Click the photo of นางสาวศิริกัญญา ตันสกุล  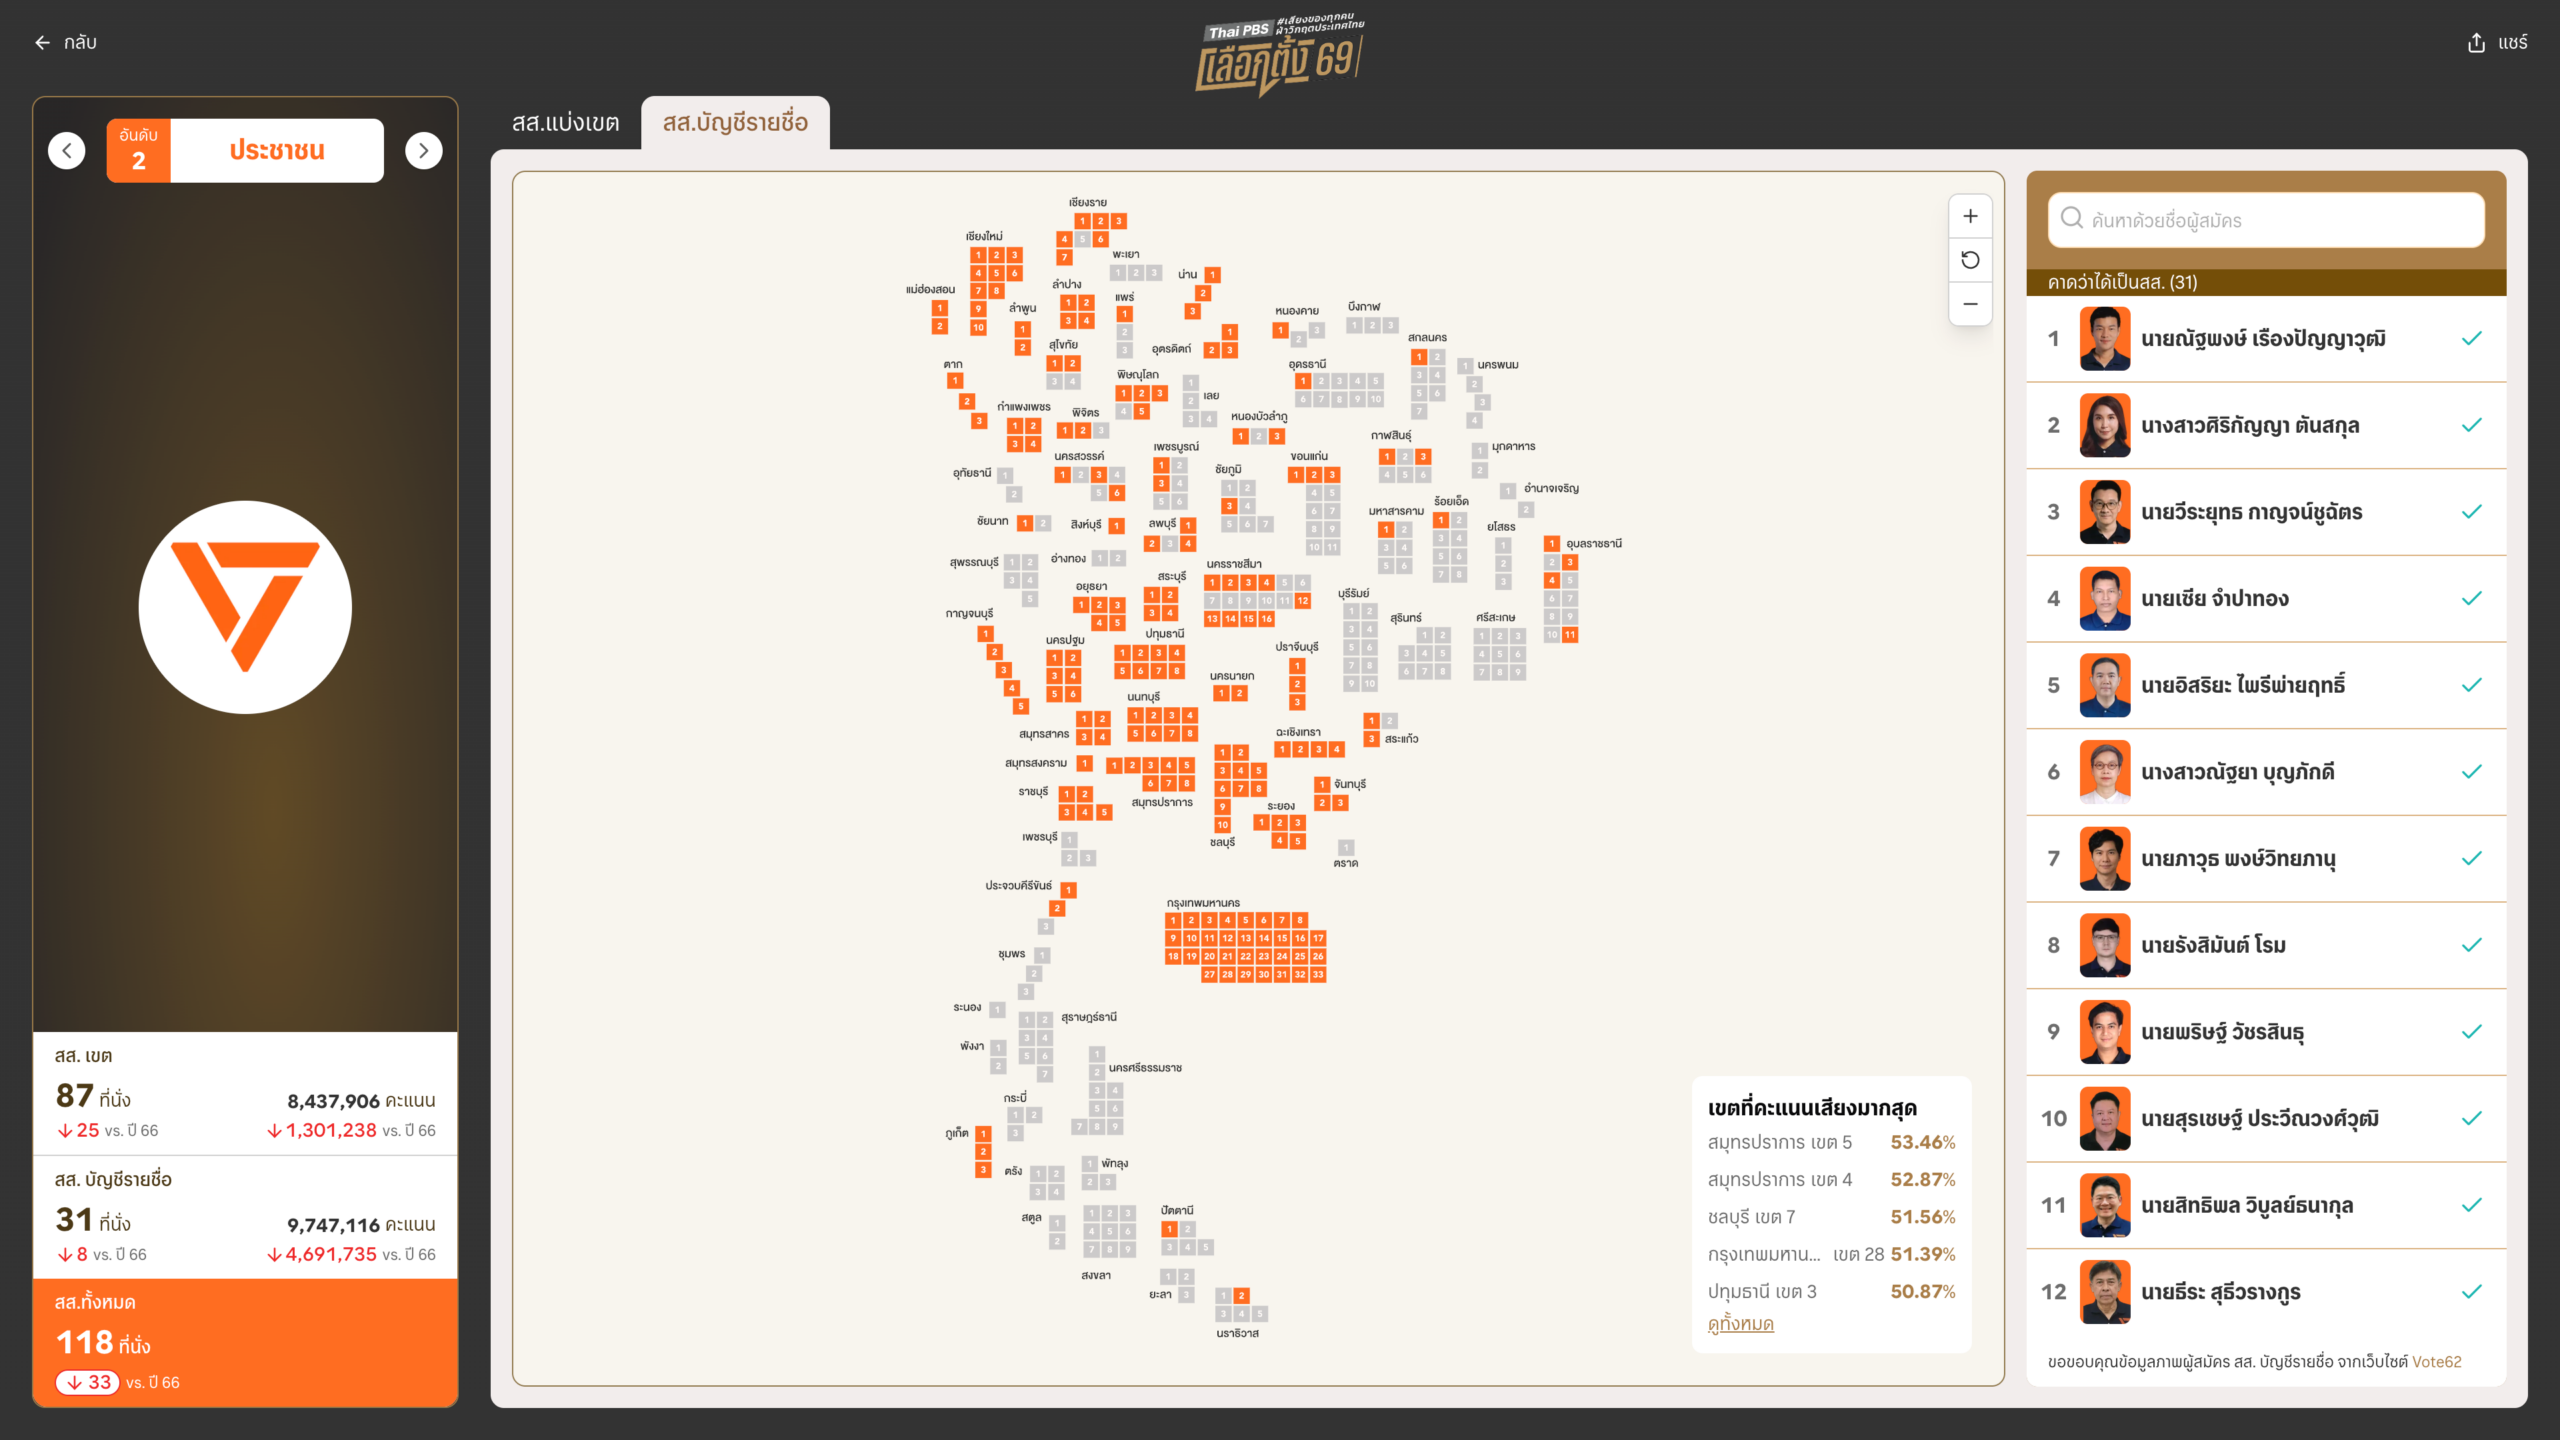2104,426
